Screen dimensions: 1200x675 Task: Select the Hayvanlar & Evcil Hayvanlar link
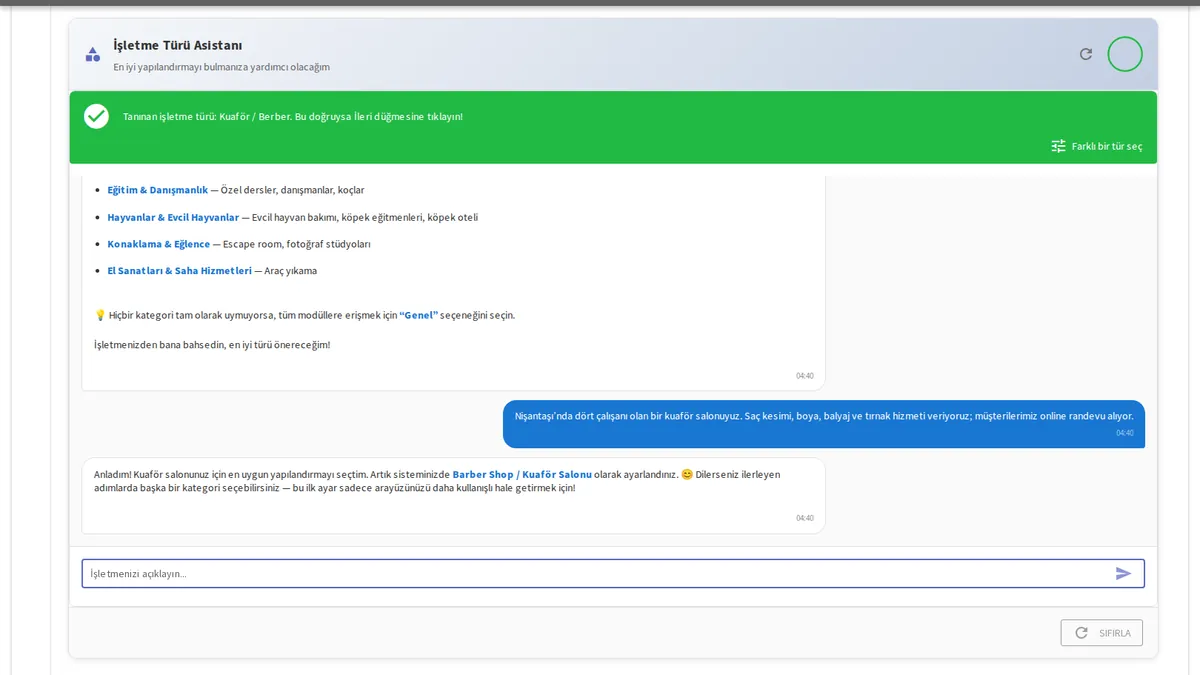click(173, 217)
